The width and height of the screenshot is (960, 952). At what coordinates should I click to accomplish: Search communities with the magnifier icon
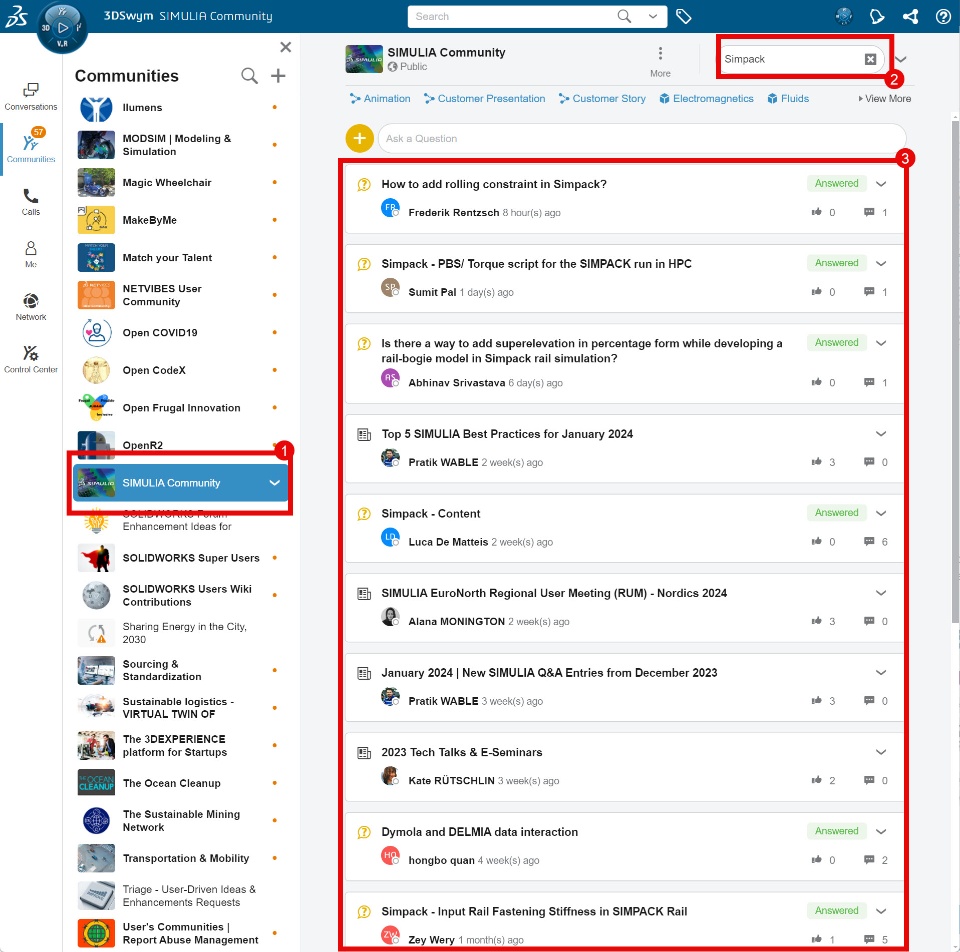click(249, 76)
